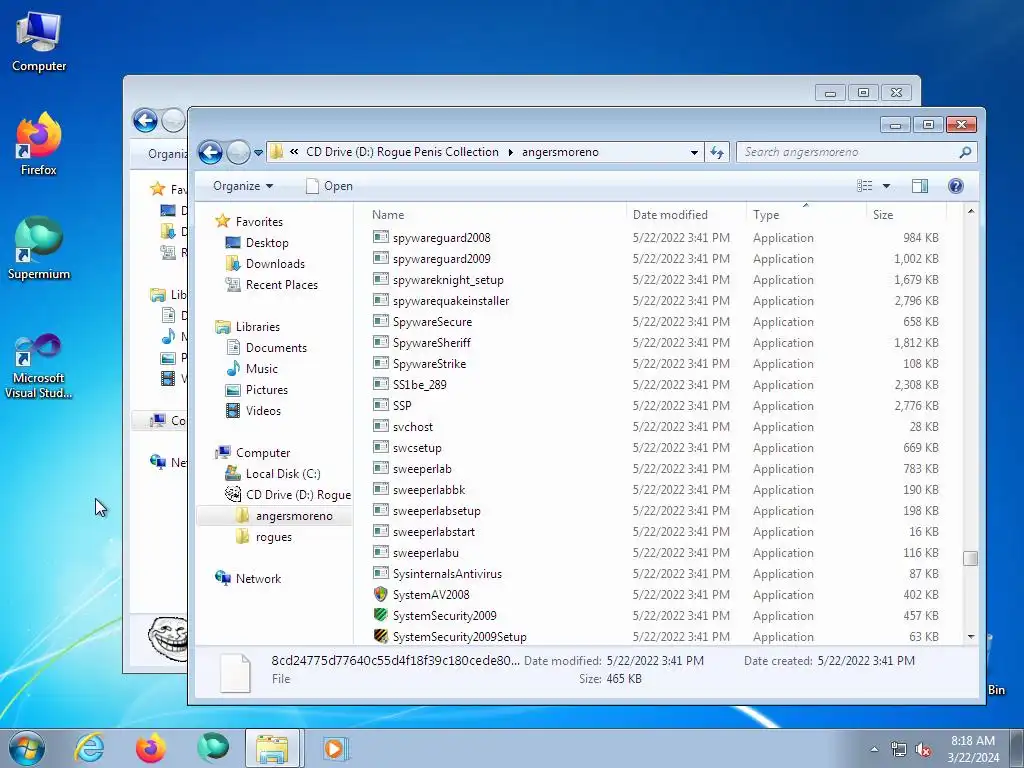Open the recent pages dropdown arrow
The width and height of the screenshot is (1024, 768).
[259, 153]
